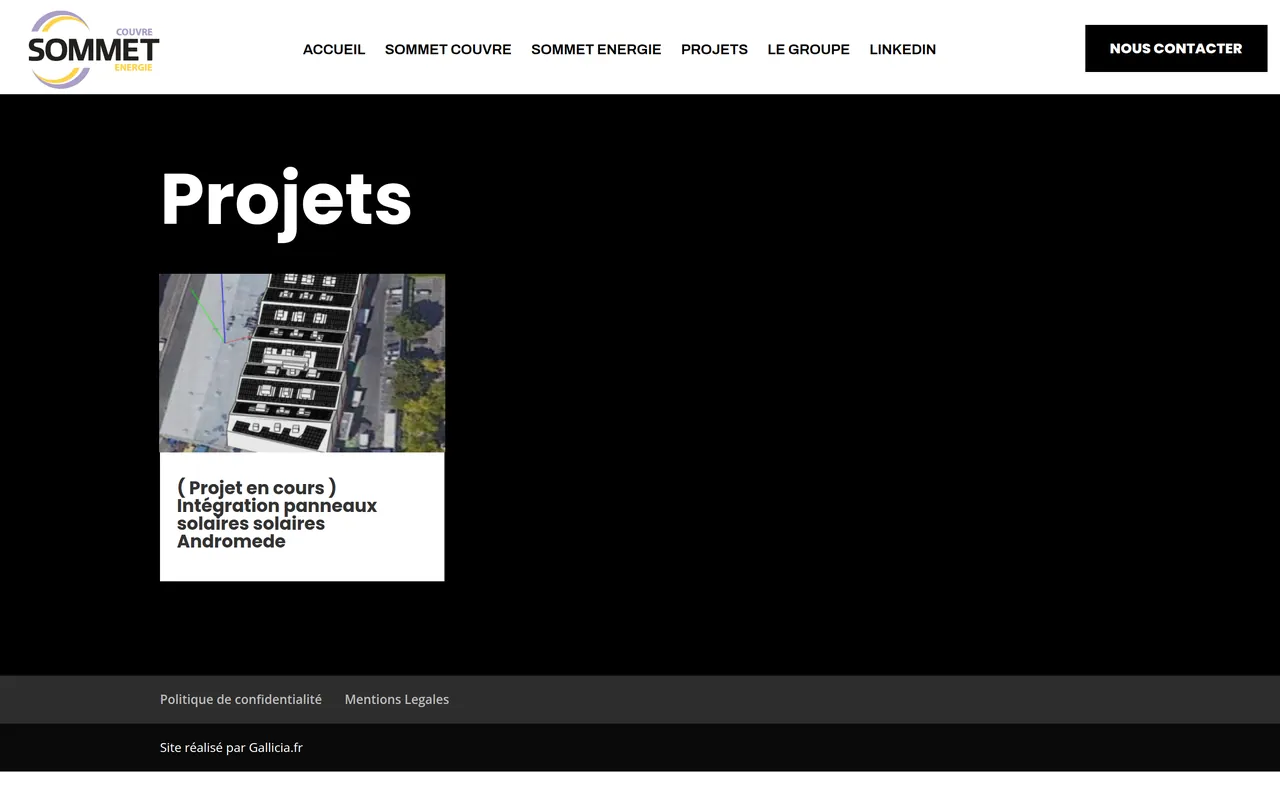Click the Site réalisé par Gallicia.fr credit
Image resolution: width=1280 pixels, height=800 pixels.
pyautogui.click(x=231, y=747)
